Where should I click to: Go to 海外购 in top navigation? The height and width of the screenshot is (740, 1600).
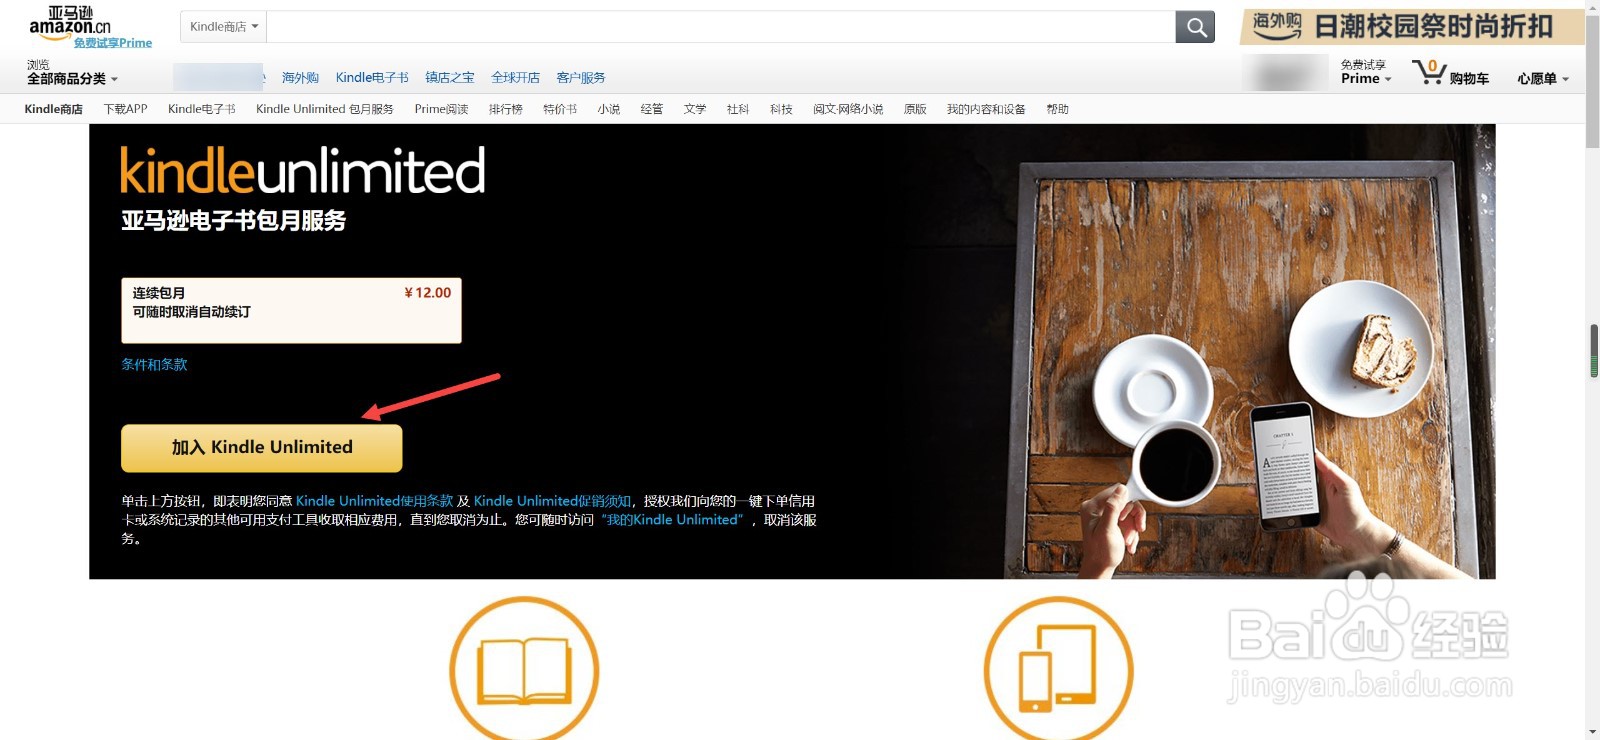pos(300,78)
